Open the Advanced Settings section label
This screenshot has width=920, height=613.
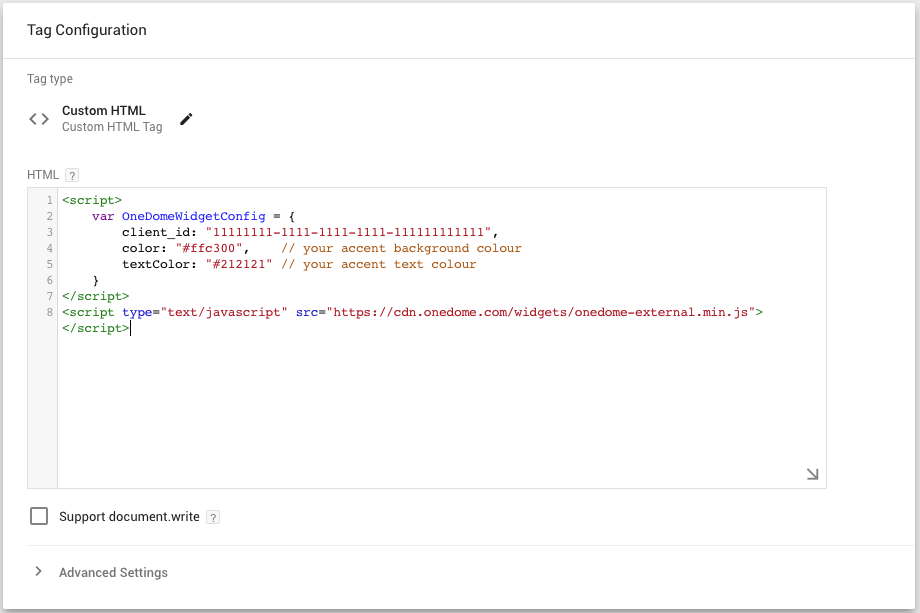113,573
